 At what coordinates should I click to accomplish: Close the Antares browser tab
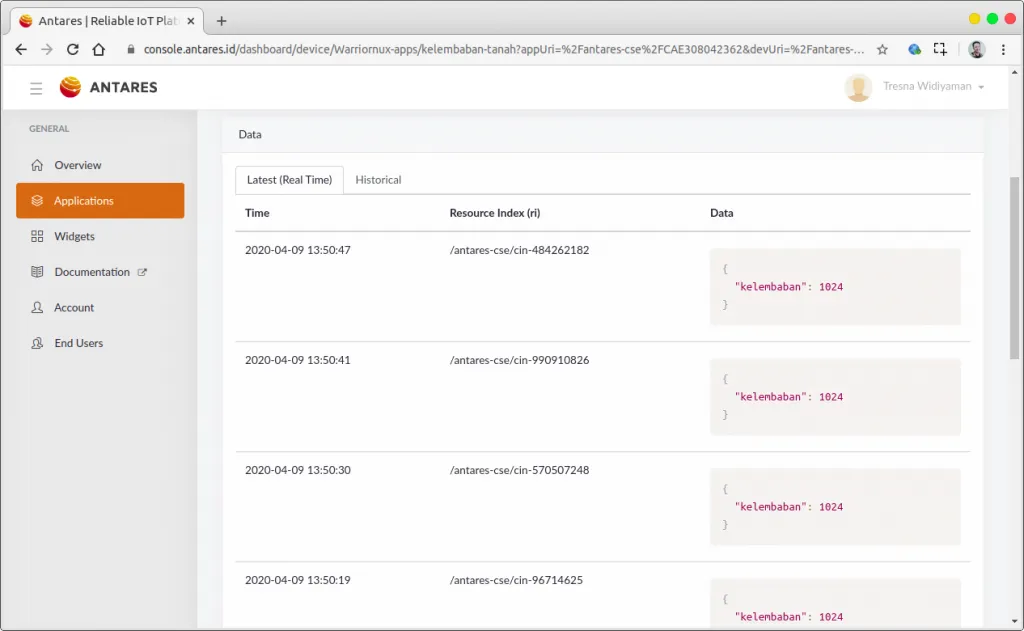point(191,21)
